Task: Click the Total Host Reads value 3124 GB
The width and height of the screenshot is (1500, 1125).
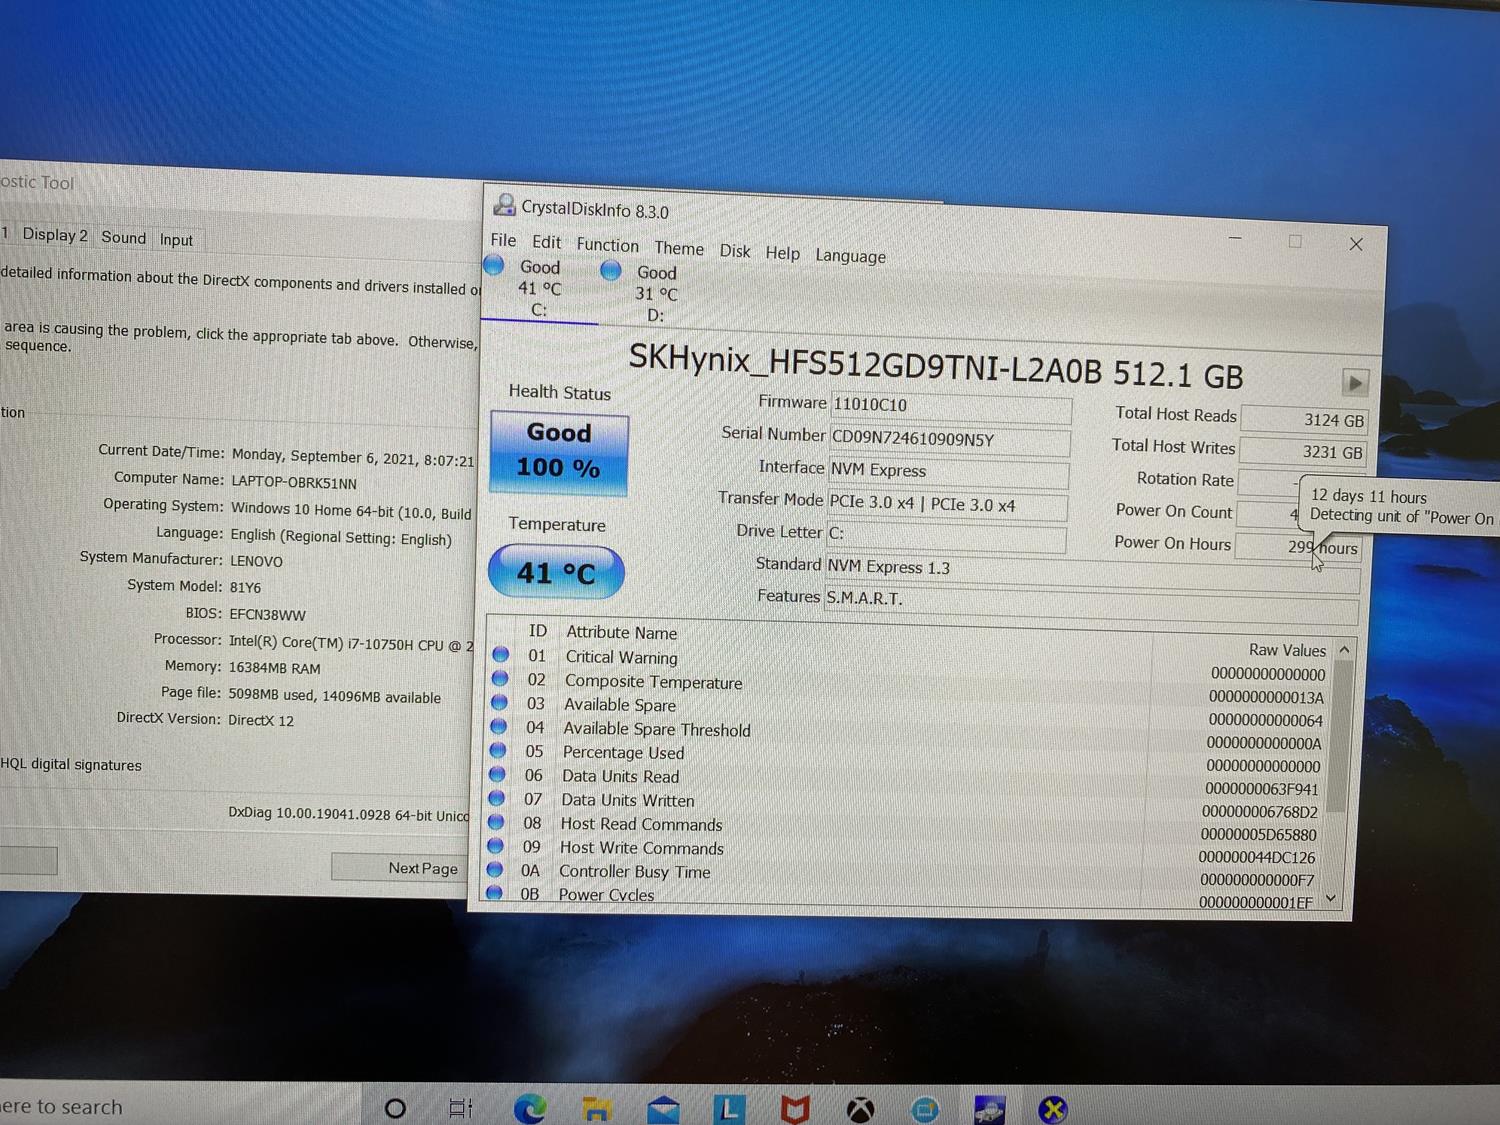Action: click(x=1304, y=420)
